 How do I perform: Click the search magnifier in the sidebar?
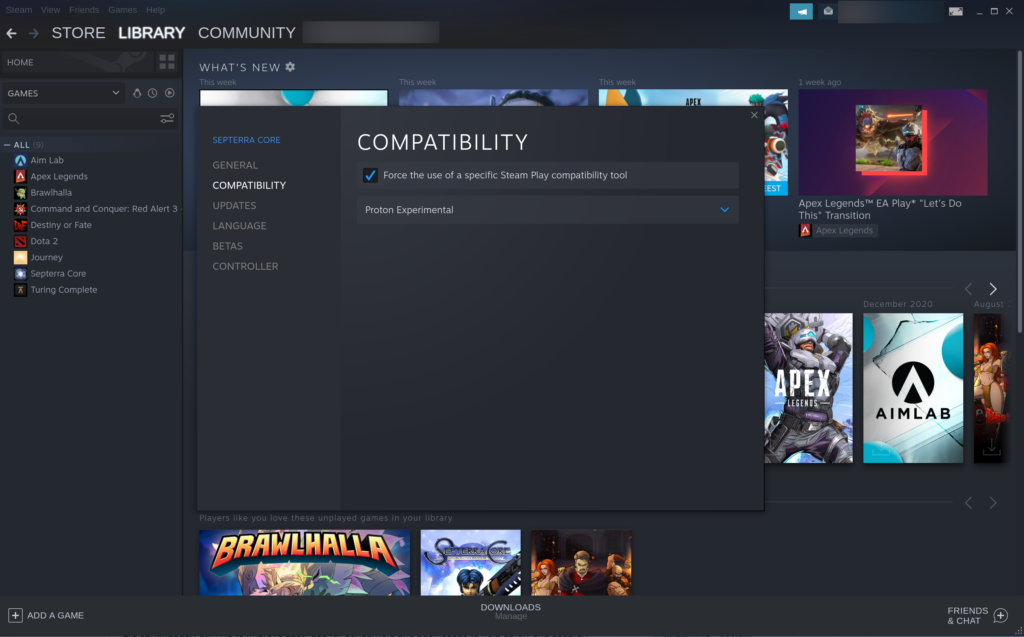coord(13,118)
